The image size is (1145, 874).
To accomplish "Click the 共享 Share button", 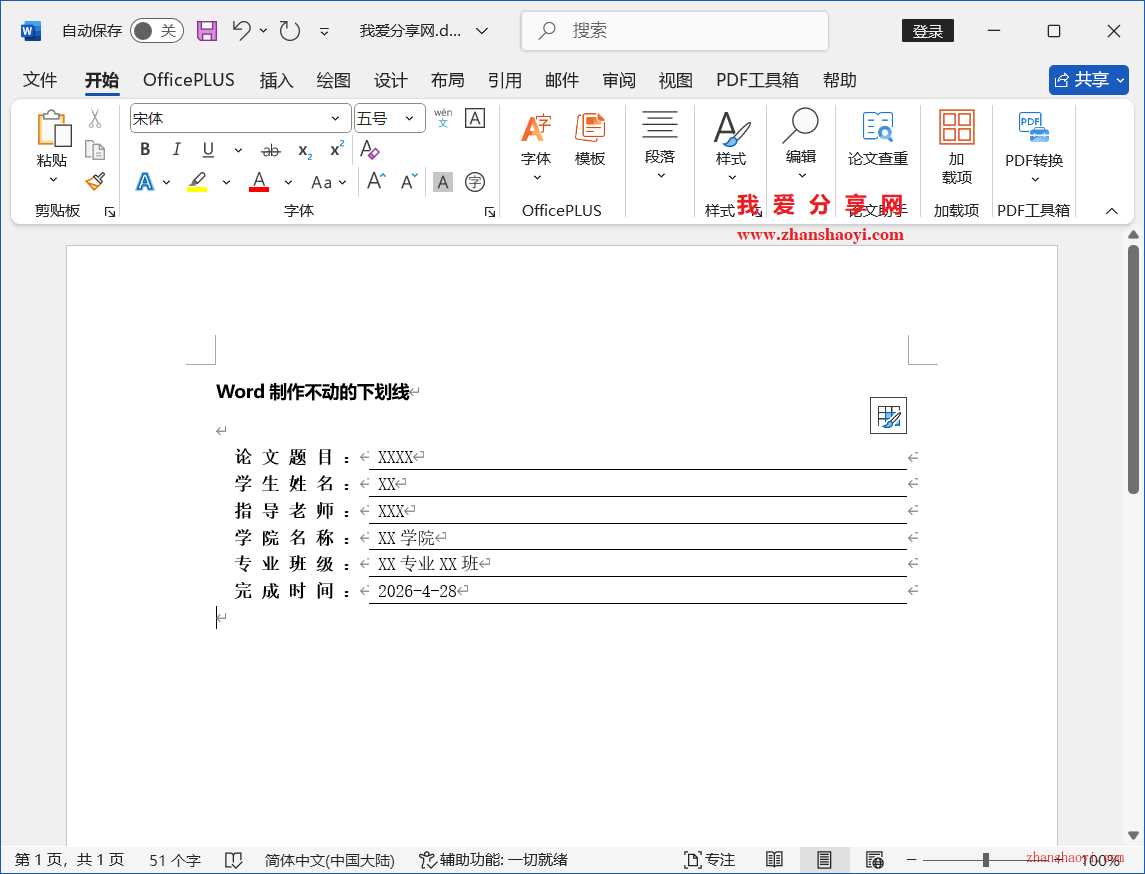I will click(x=1089, y=80).
